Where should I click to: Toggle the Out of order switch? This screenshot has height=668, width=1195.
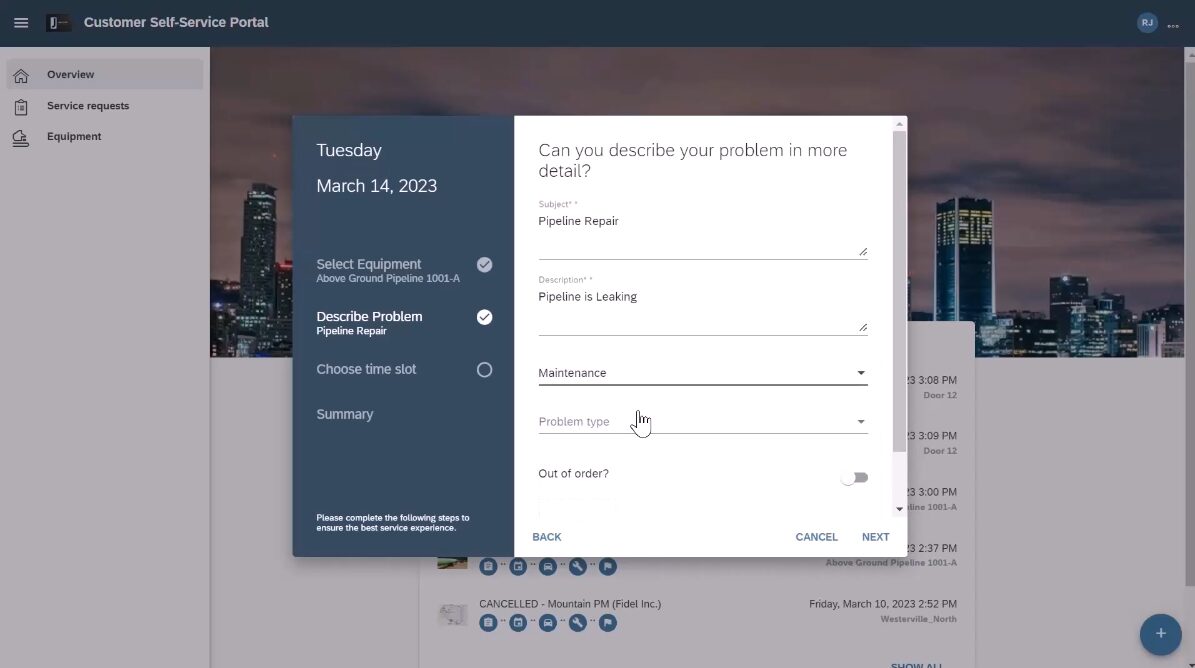point(854,478)
